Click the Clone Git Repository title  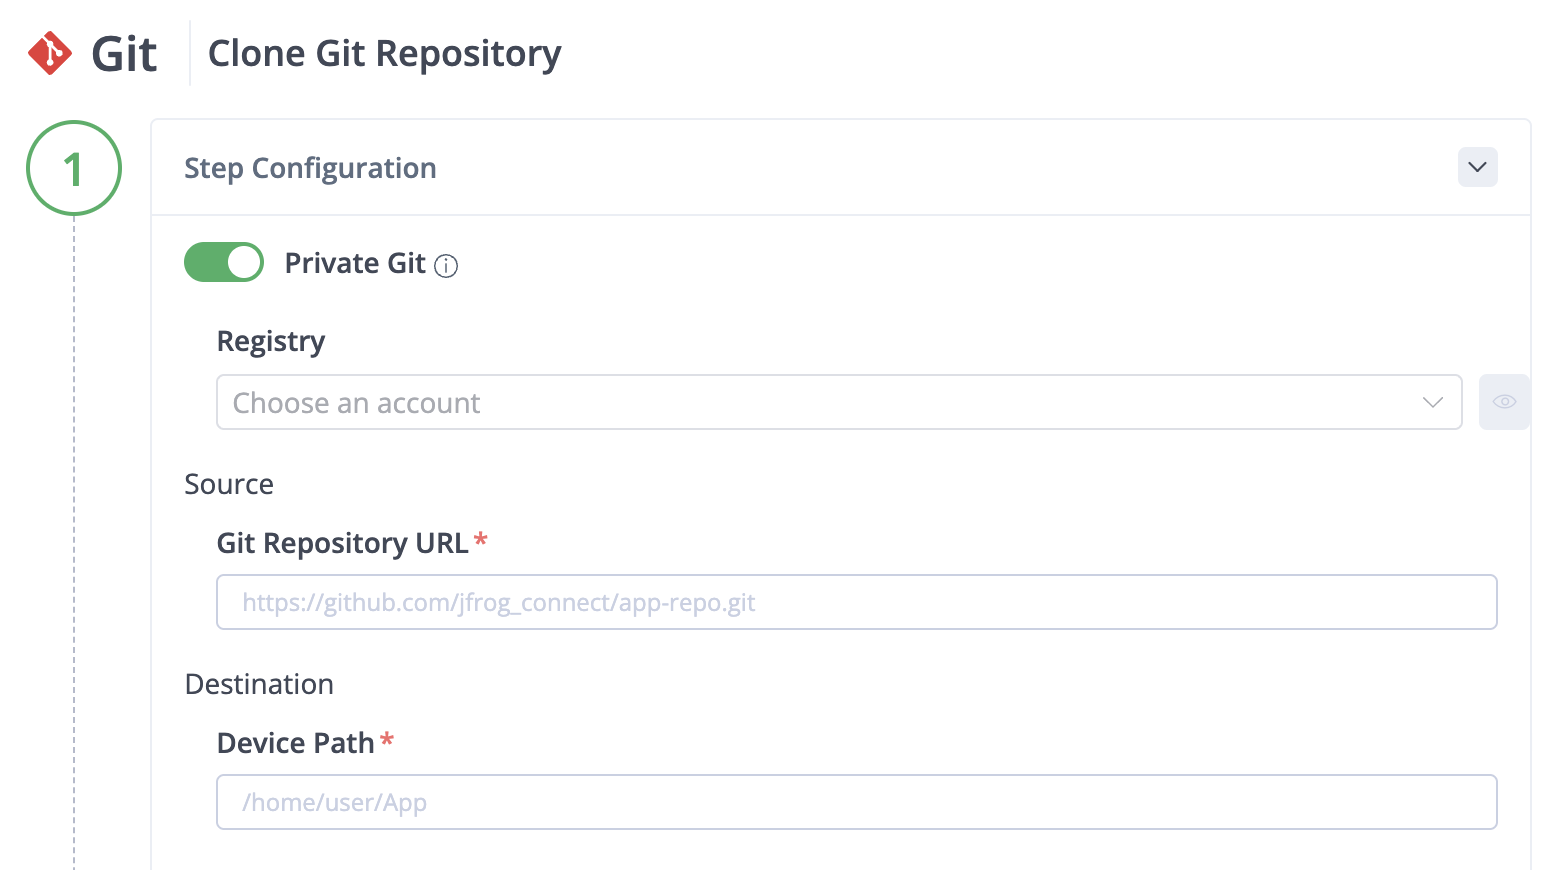[x=385, y=54]
